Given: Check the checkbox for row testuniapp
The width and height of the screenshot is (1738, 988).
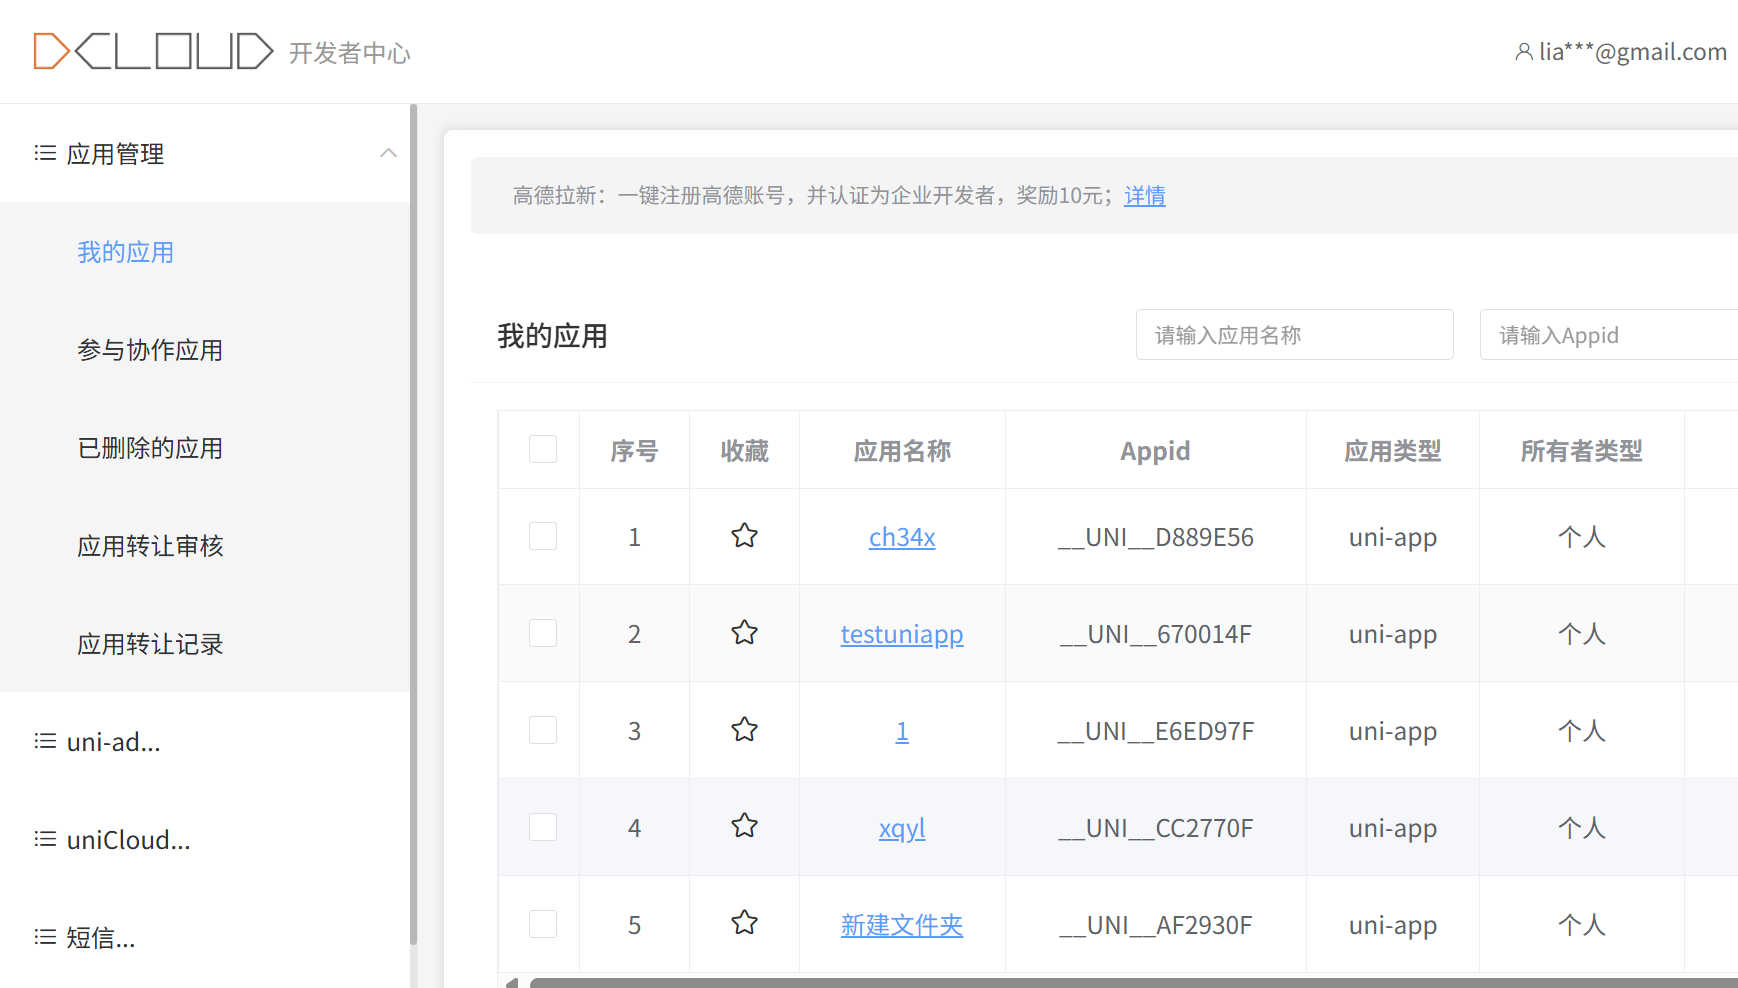Looking at the screenshot, I should point(543,633).
